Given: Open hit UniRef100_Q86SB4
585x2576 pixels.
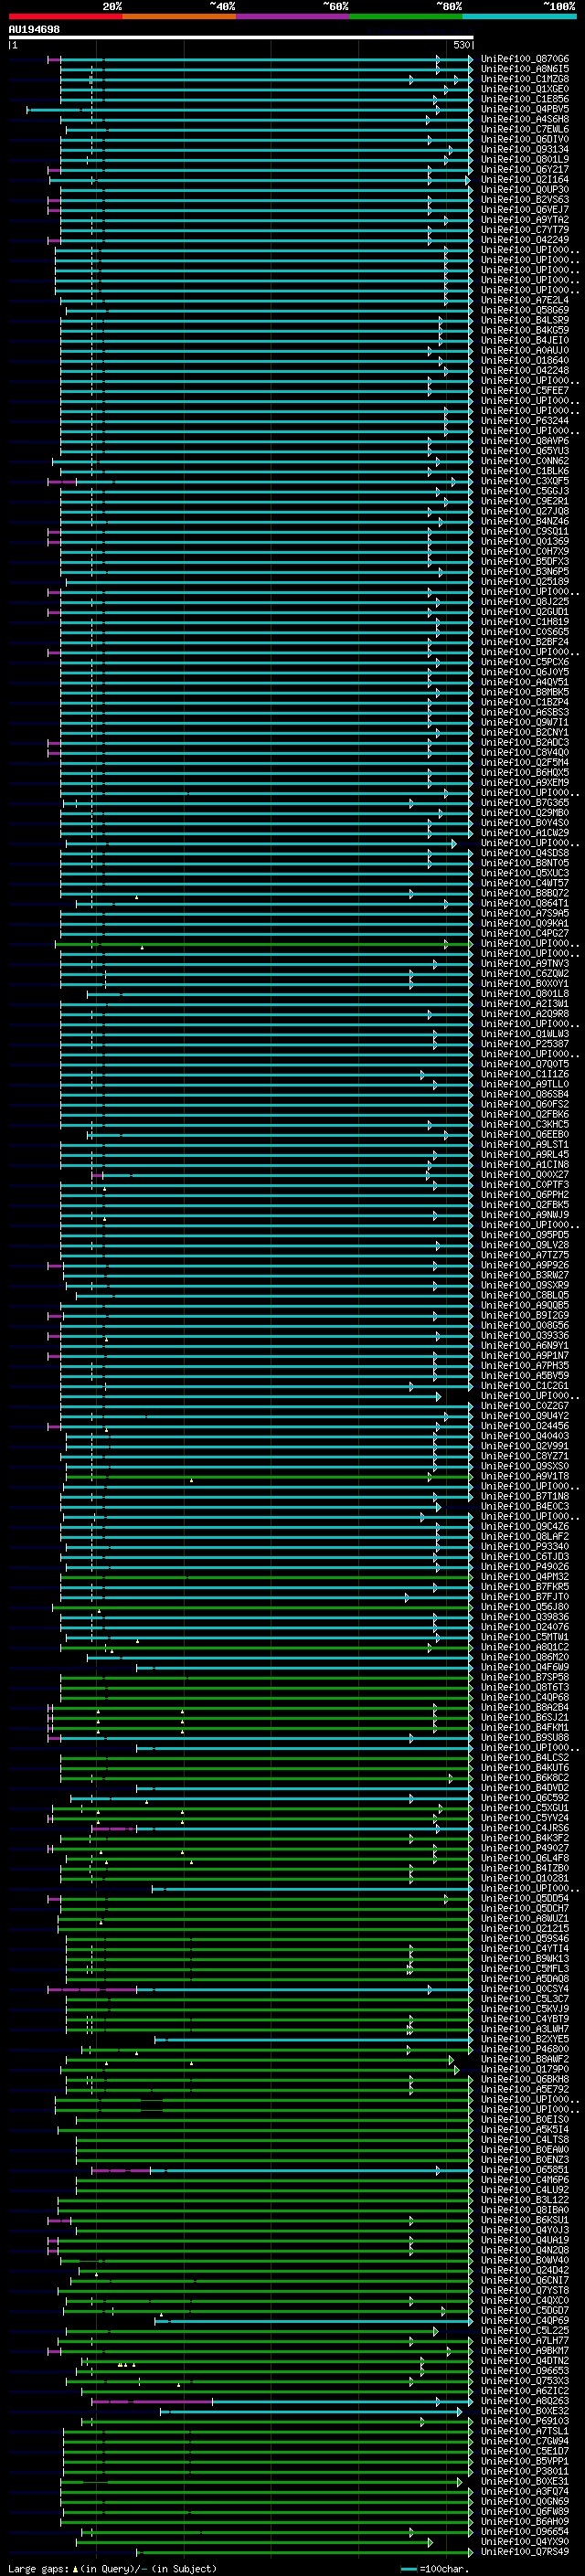Looking at the screenshot, I should pyautogui.click(x=525, y=1094).
